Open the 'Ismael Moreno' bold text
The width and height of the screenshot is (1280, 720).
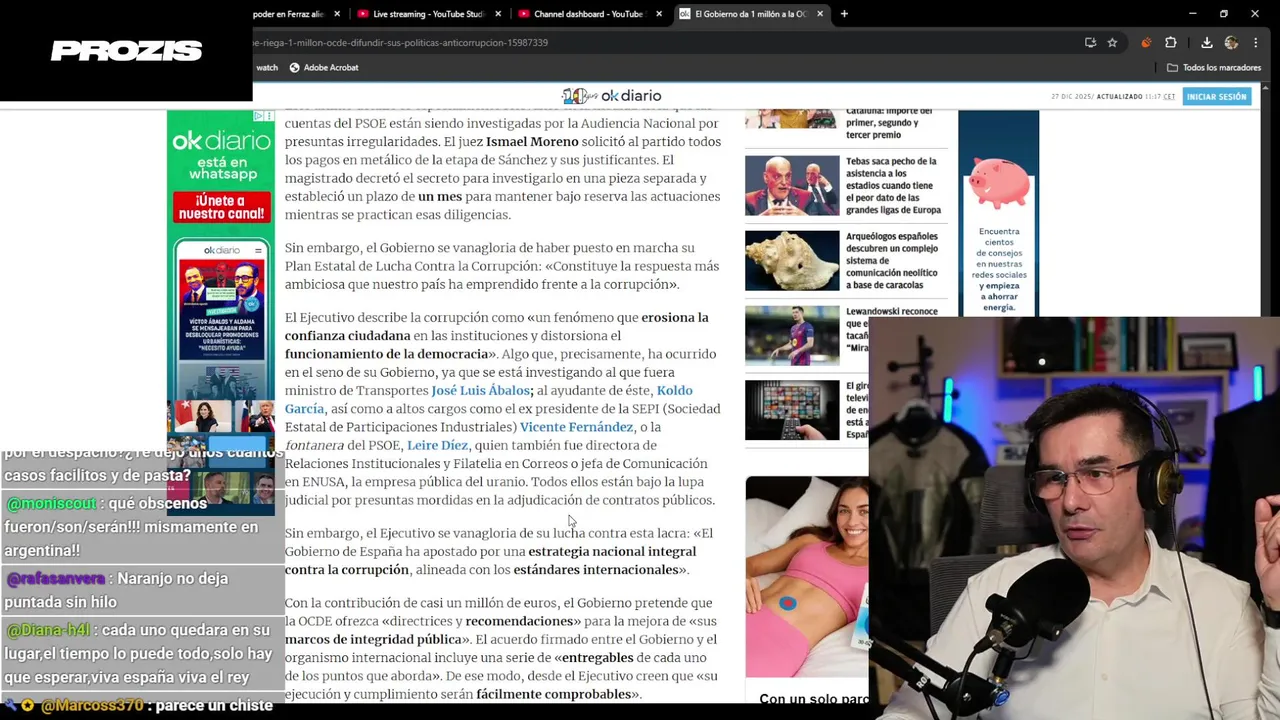[x=532, y=142]
